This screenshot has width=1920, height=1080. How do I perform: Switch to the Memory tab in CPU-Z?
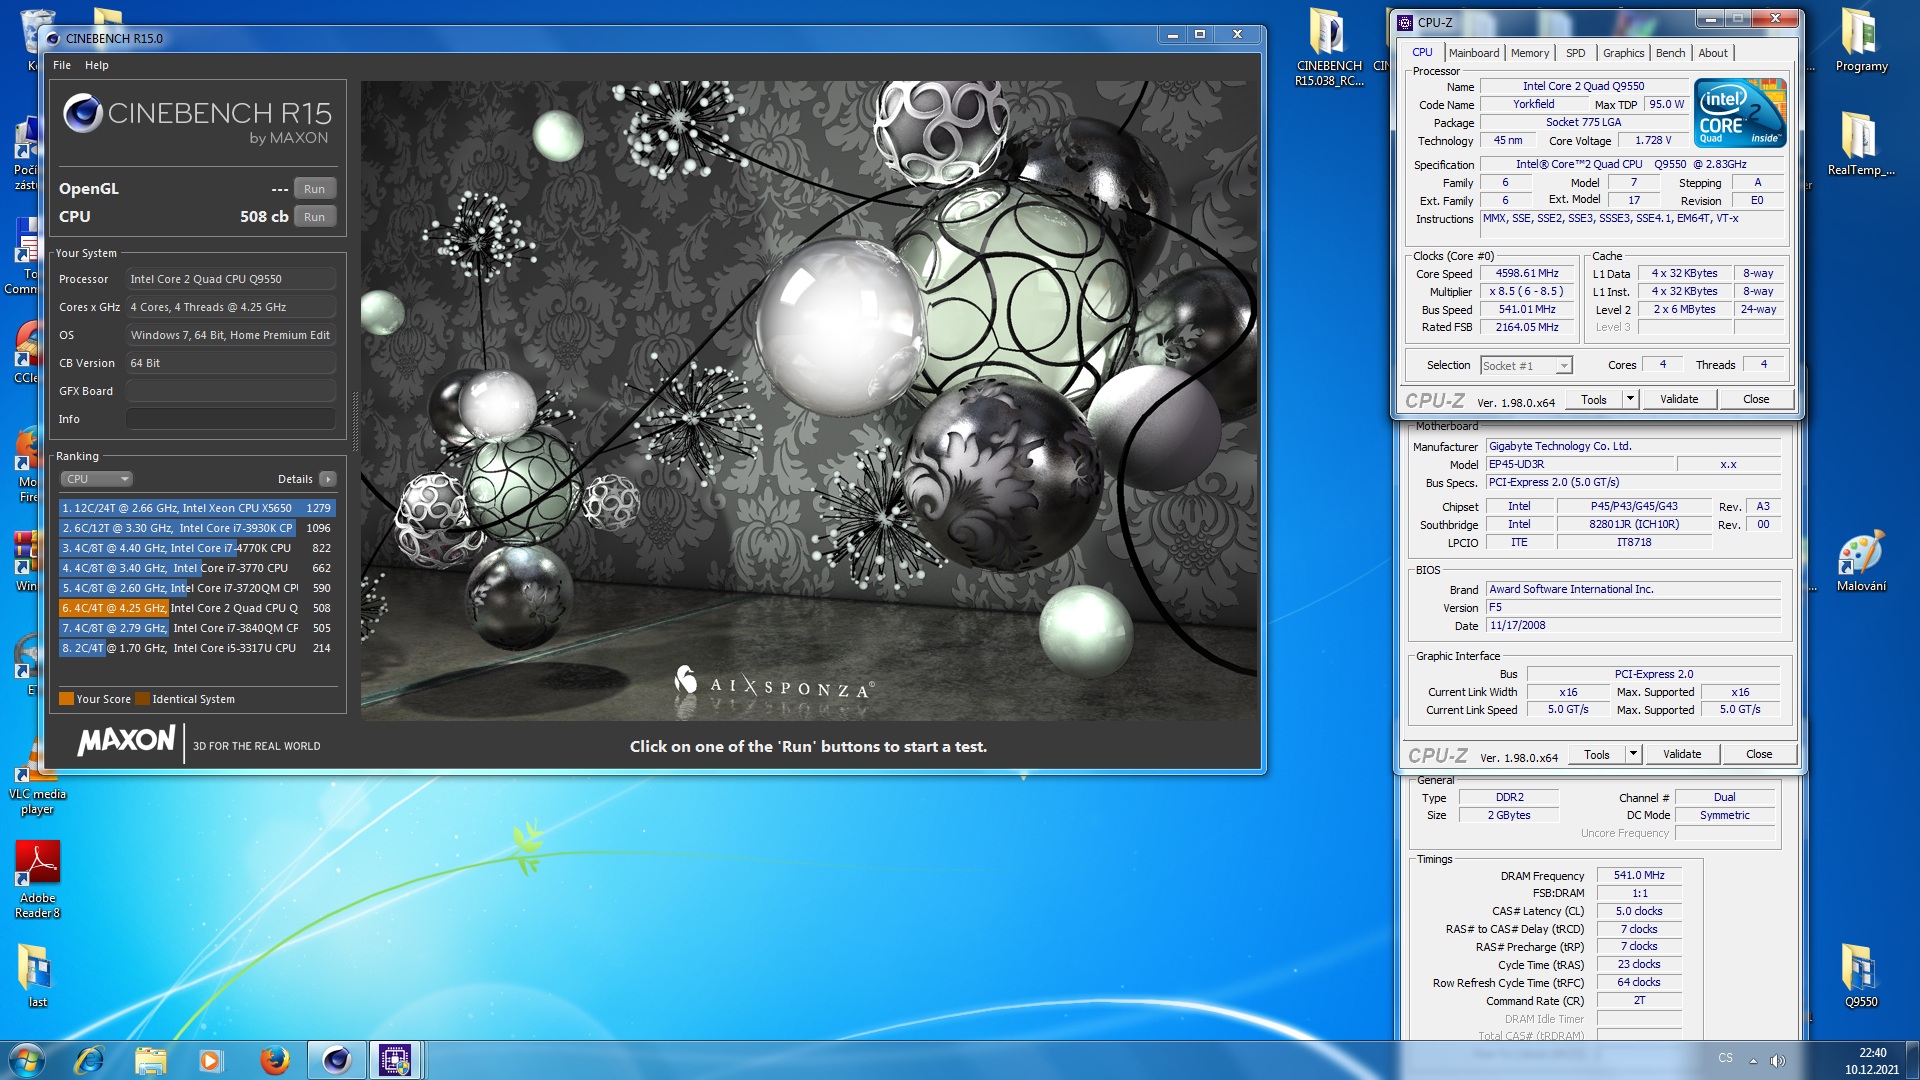click(1530, 53)
